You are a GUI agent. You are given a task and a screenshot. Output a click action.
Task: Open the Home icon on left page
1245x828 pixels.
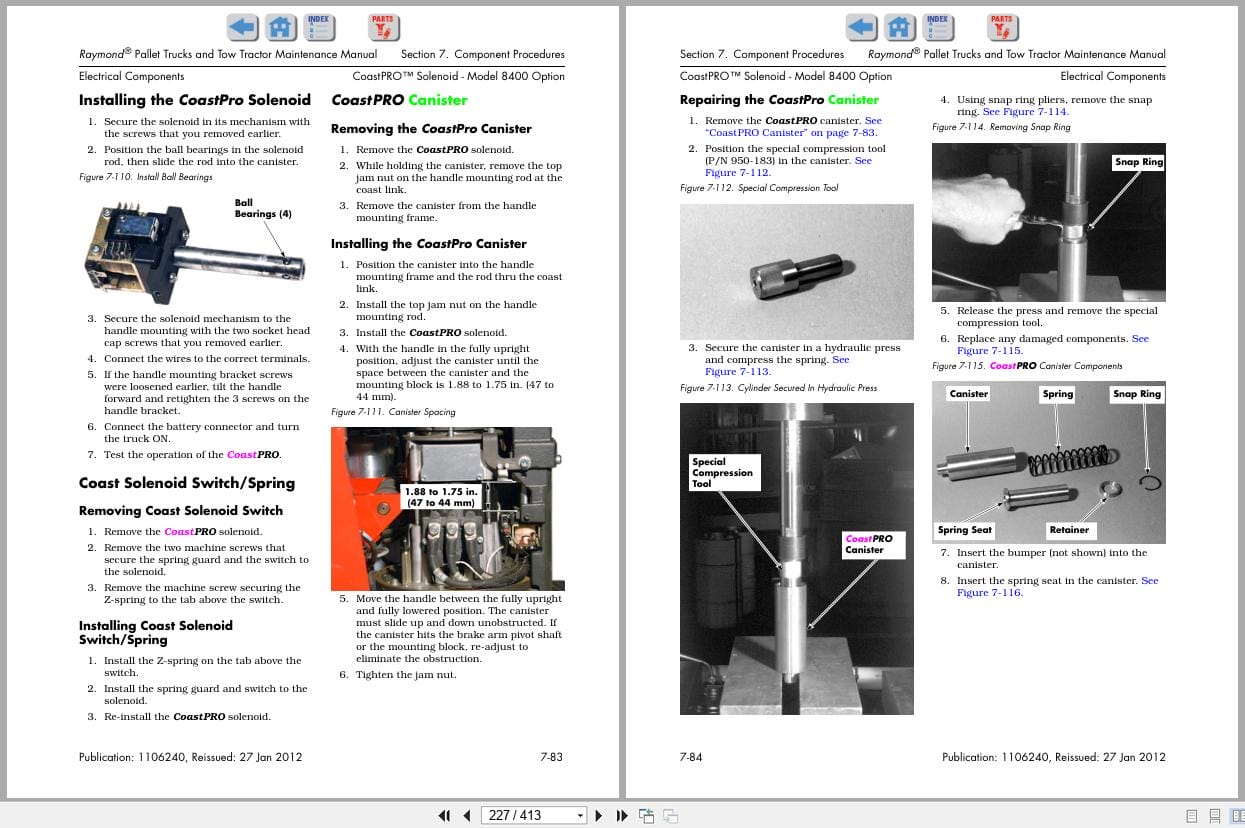(x=280, y=27)
